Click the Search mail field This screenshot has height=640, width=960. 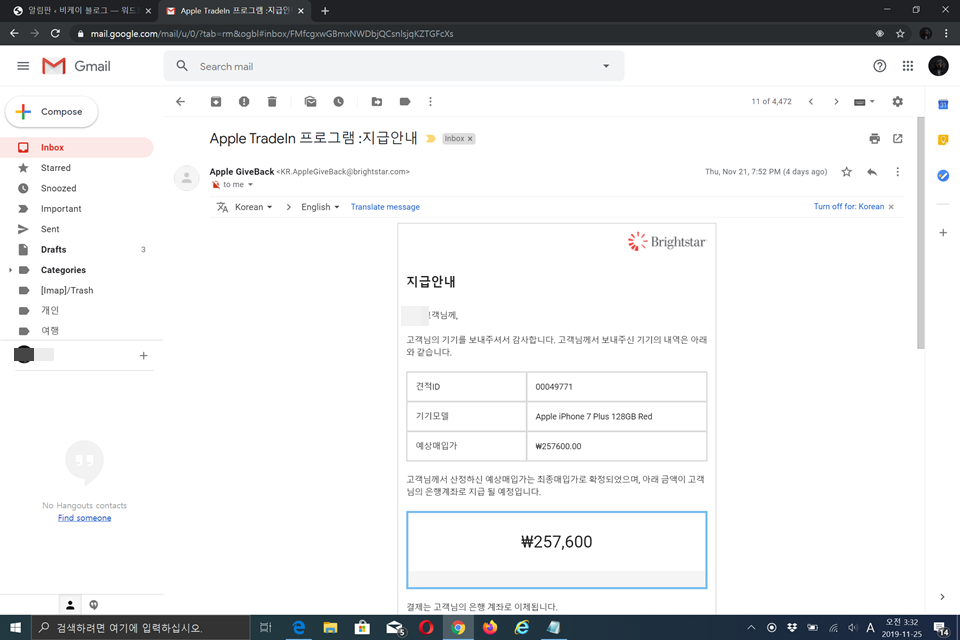click(x=392, y=66)
